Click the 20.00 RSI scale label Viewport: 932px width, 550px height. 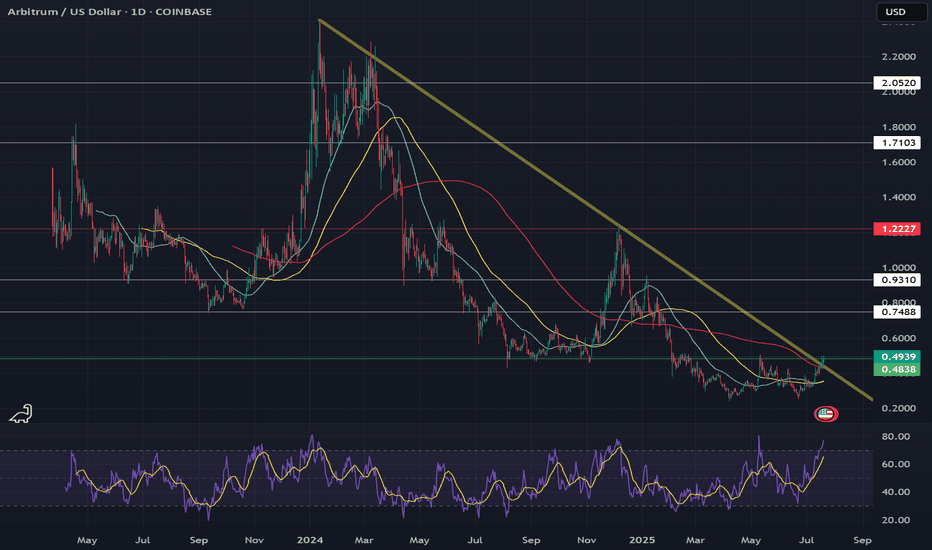coord(894,520)
